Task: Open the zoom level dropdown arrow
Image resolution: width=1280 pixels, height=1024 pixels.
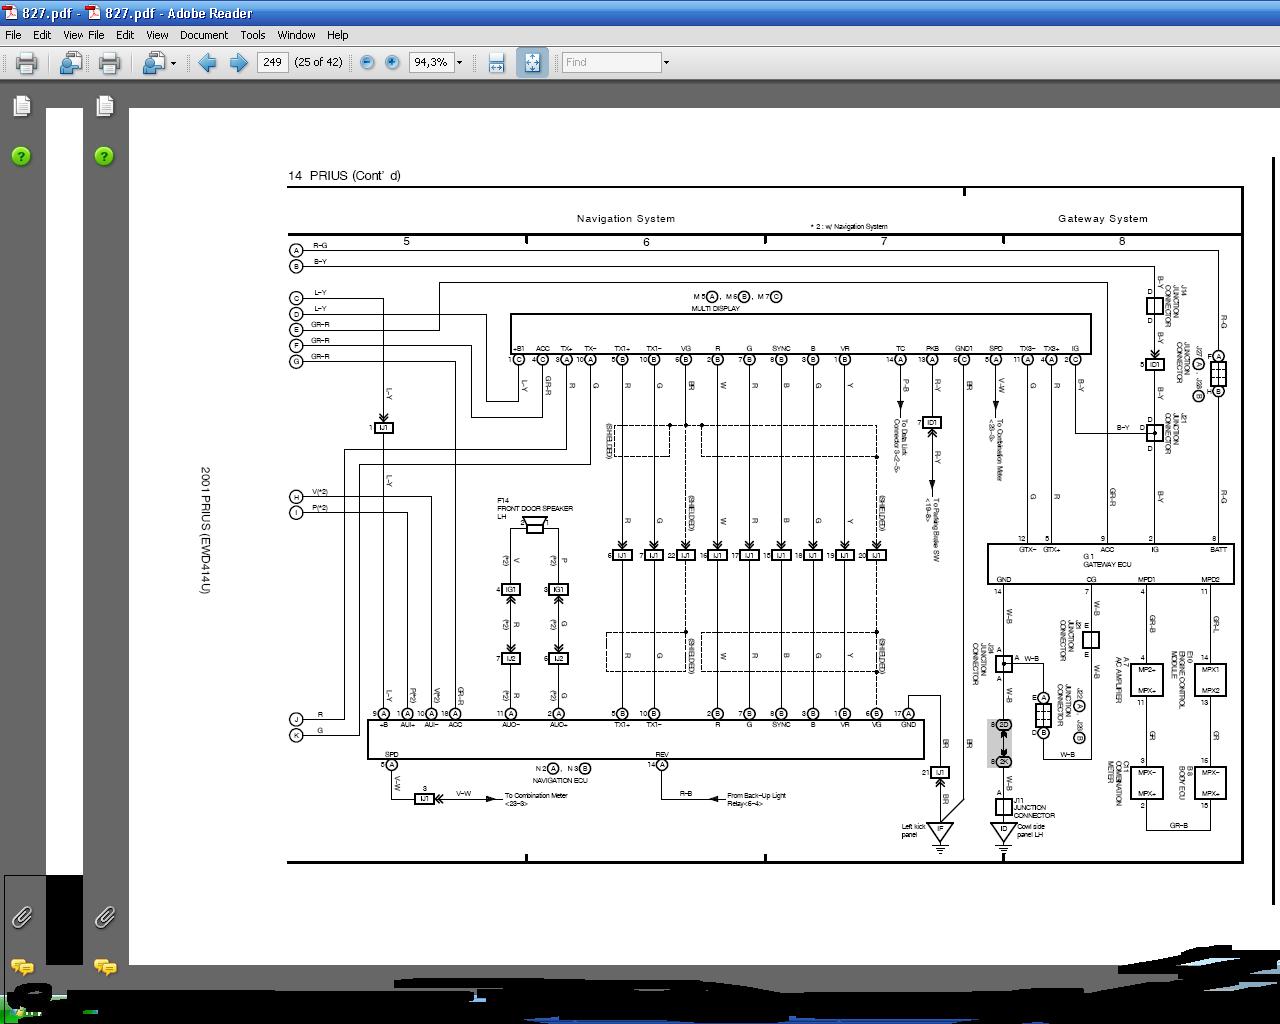Action: tap(459, 62)
